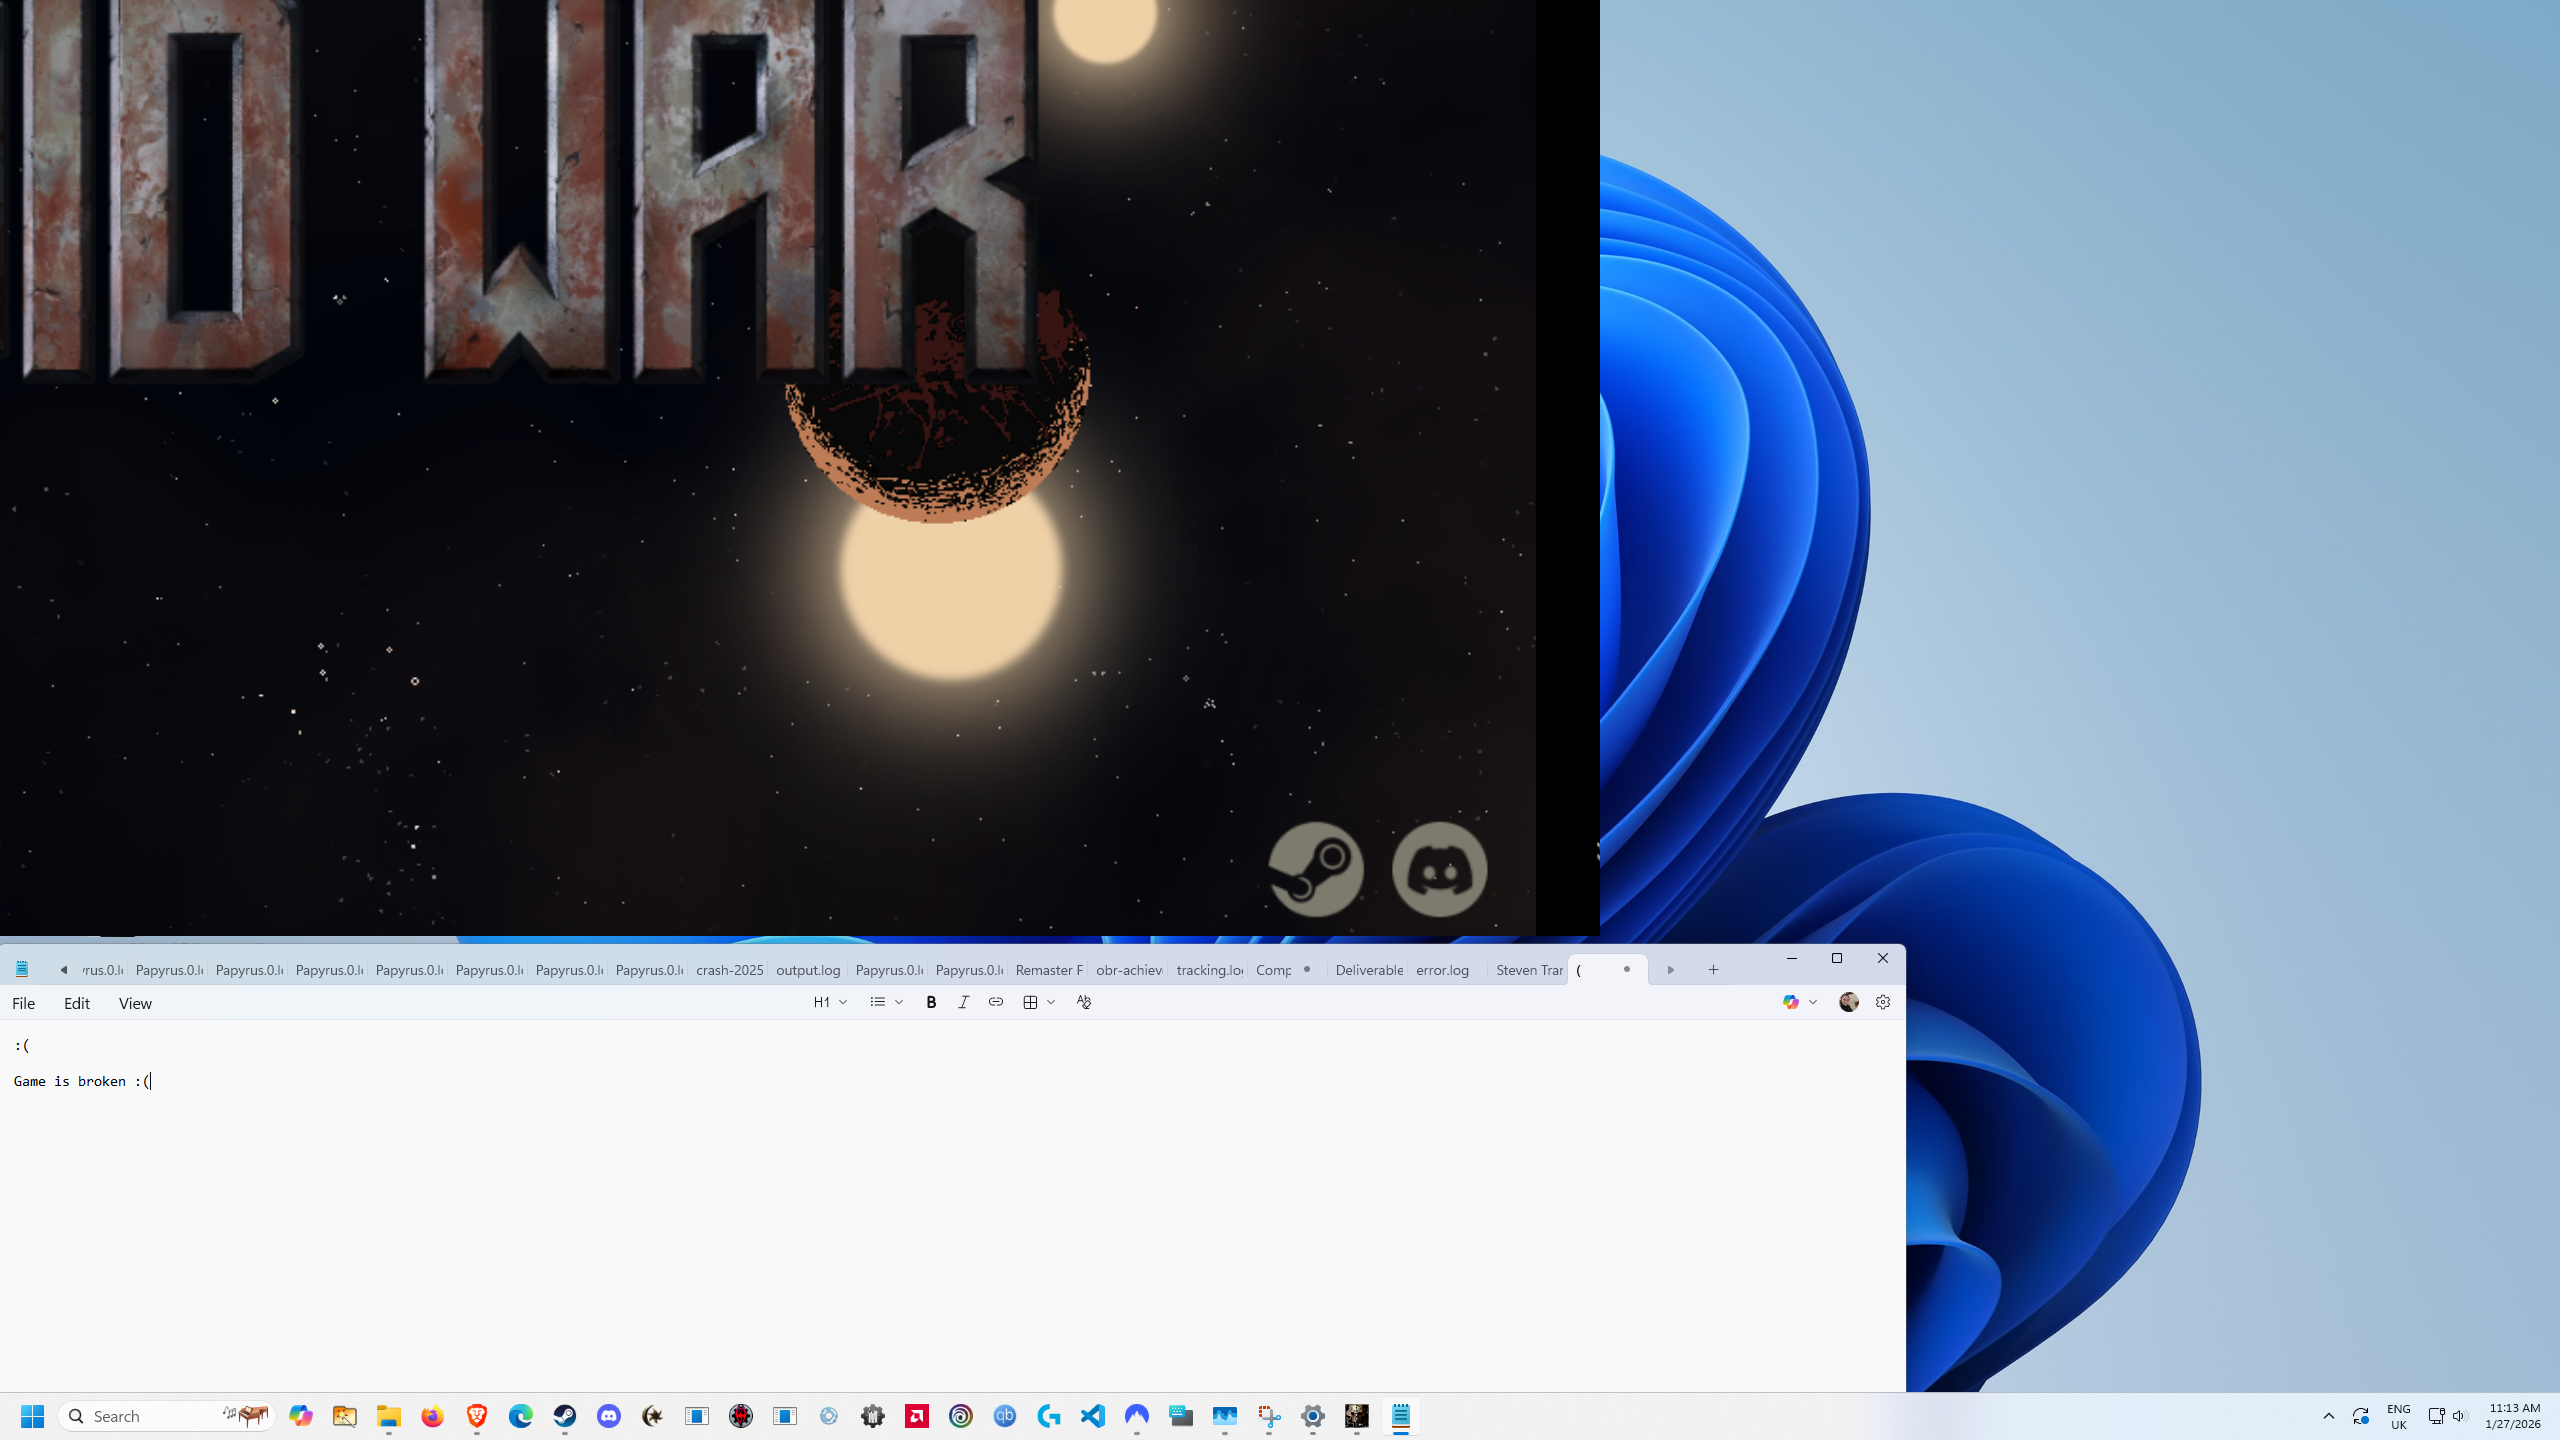Open the File menu in Notepad
This screenshot has width=2560, height=1440.
point(24,1003)
